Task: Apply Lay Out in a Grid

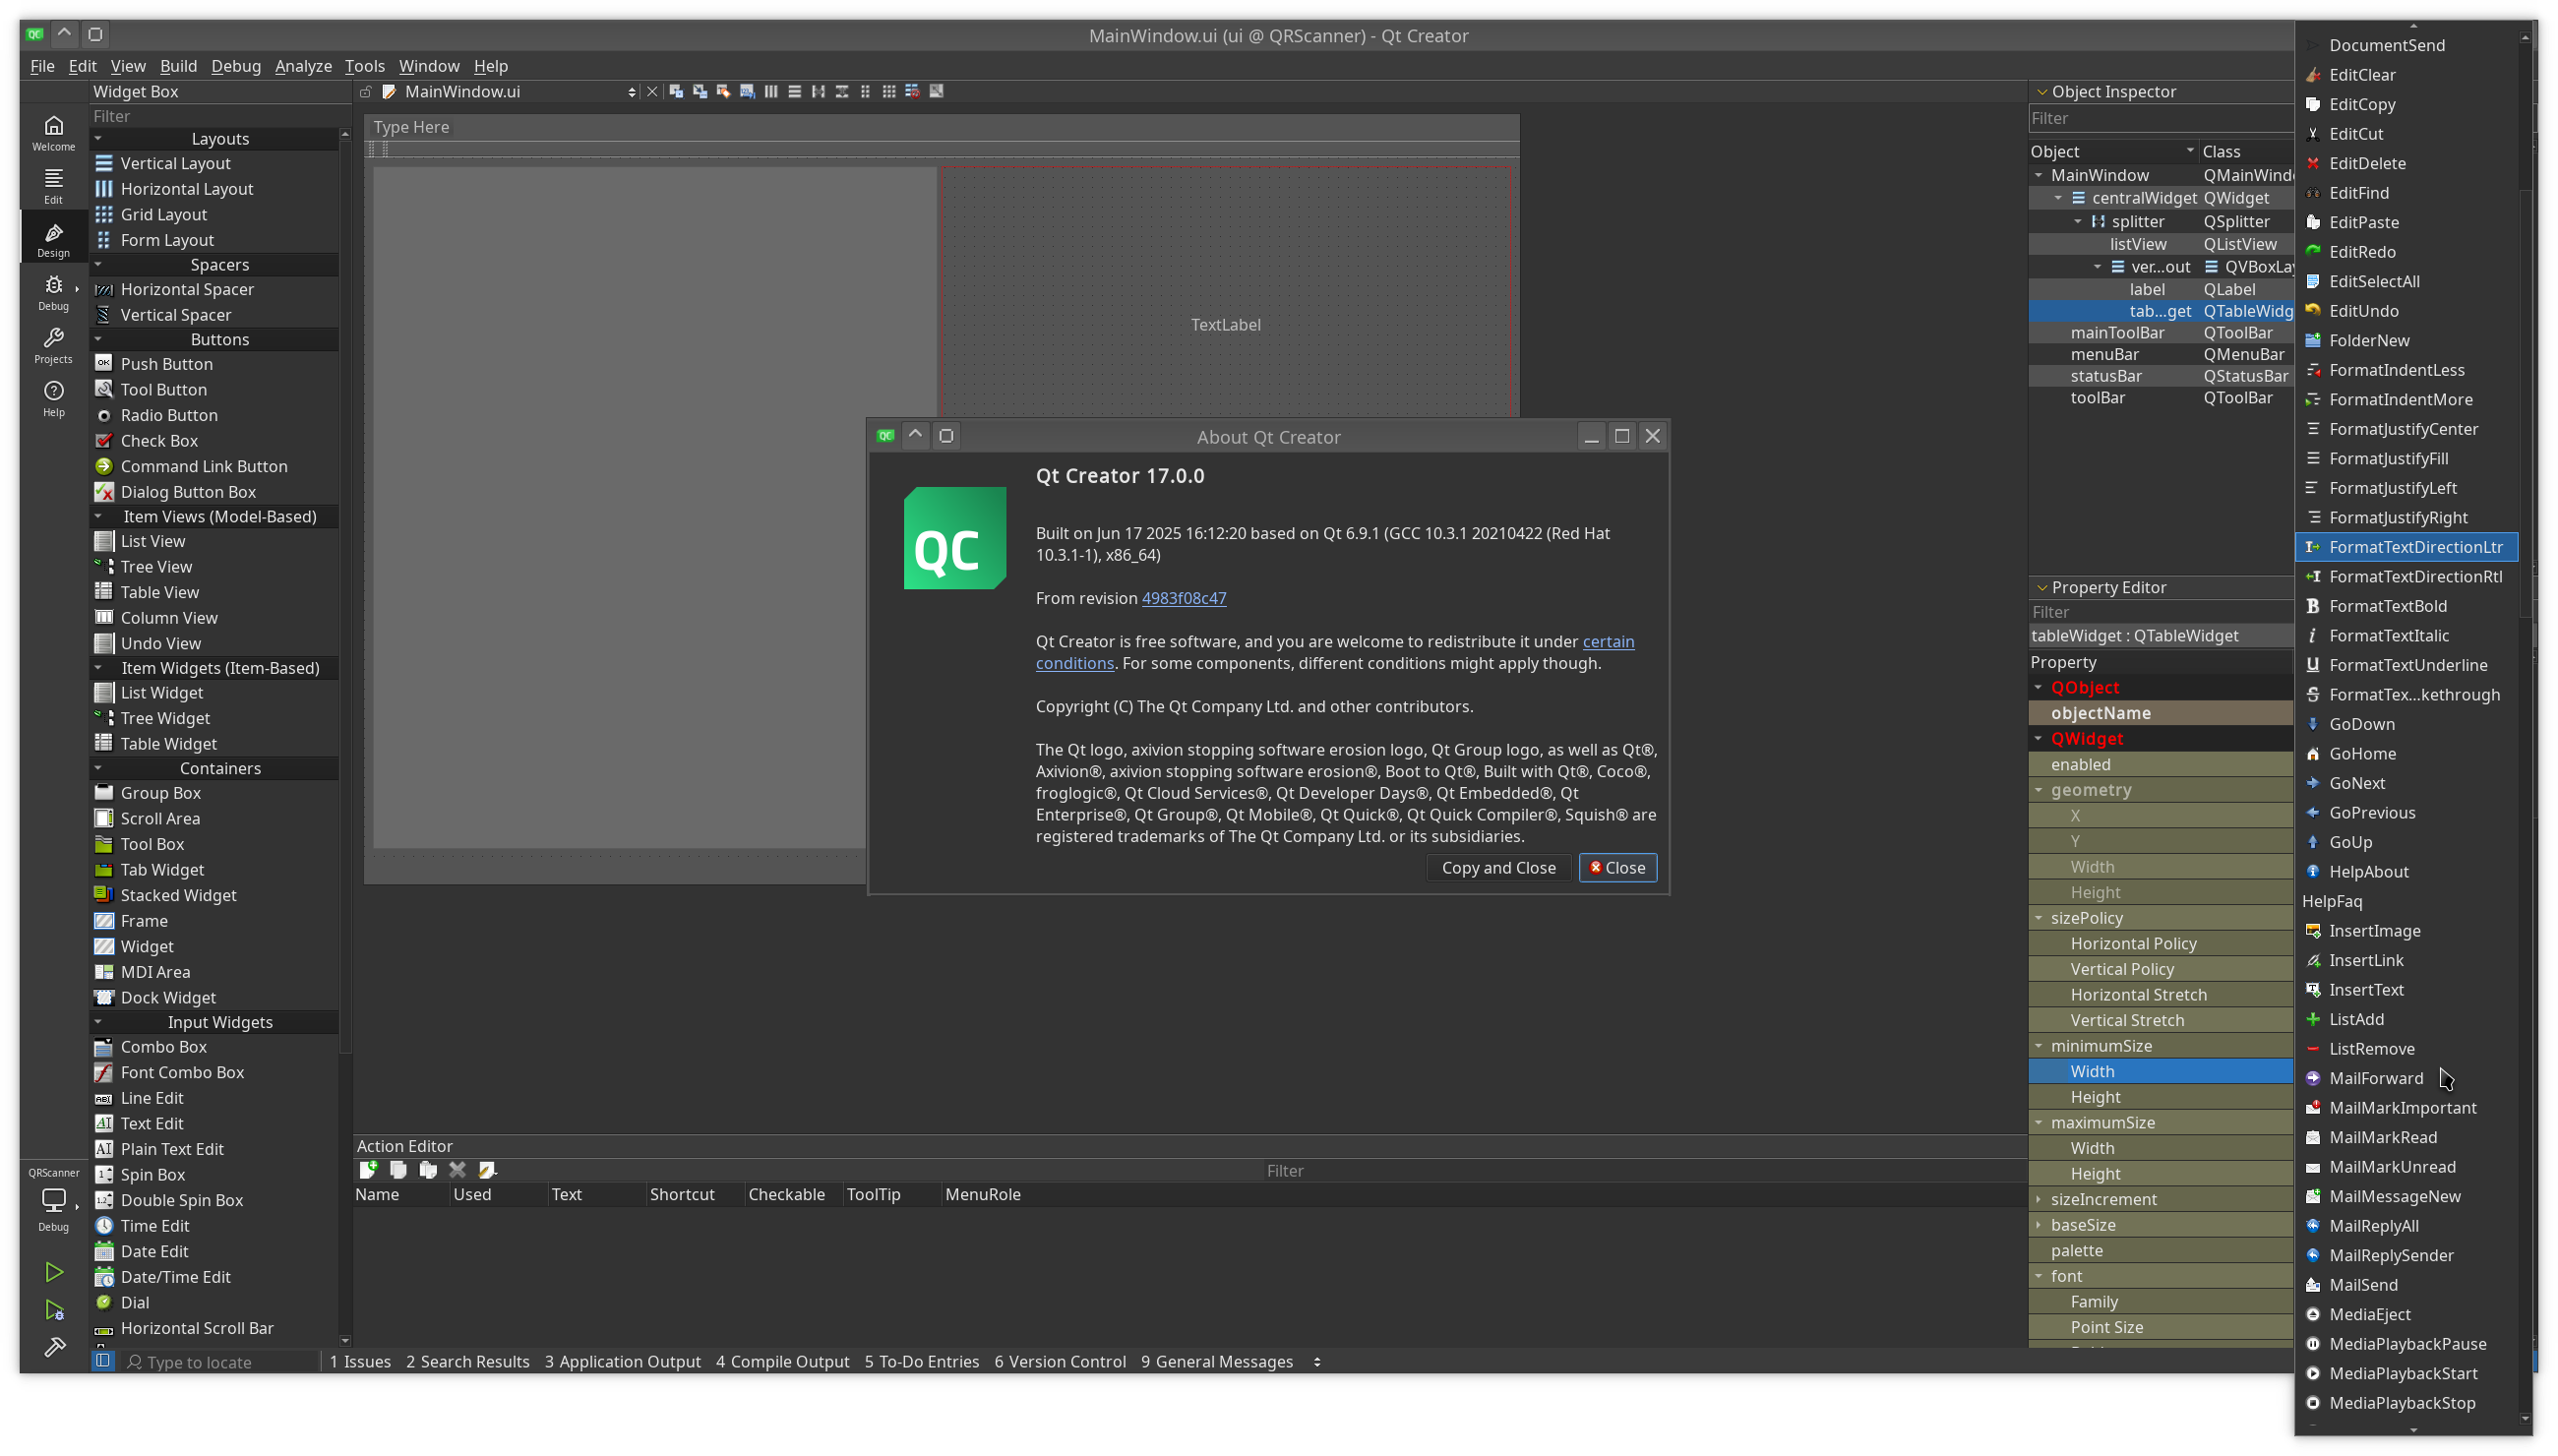Action: pos(889,91)
